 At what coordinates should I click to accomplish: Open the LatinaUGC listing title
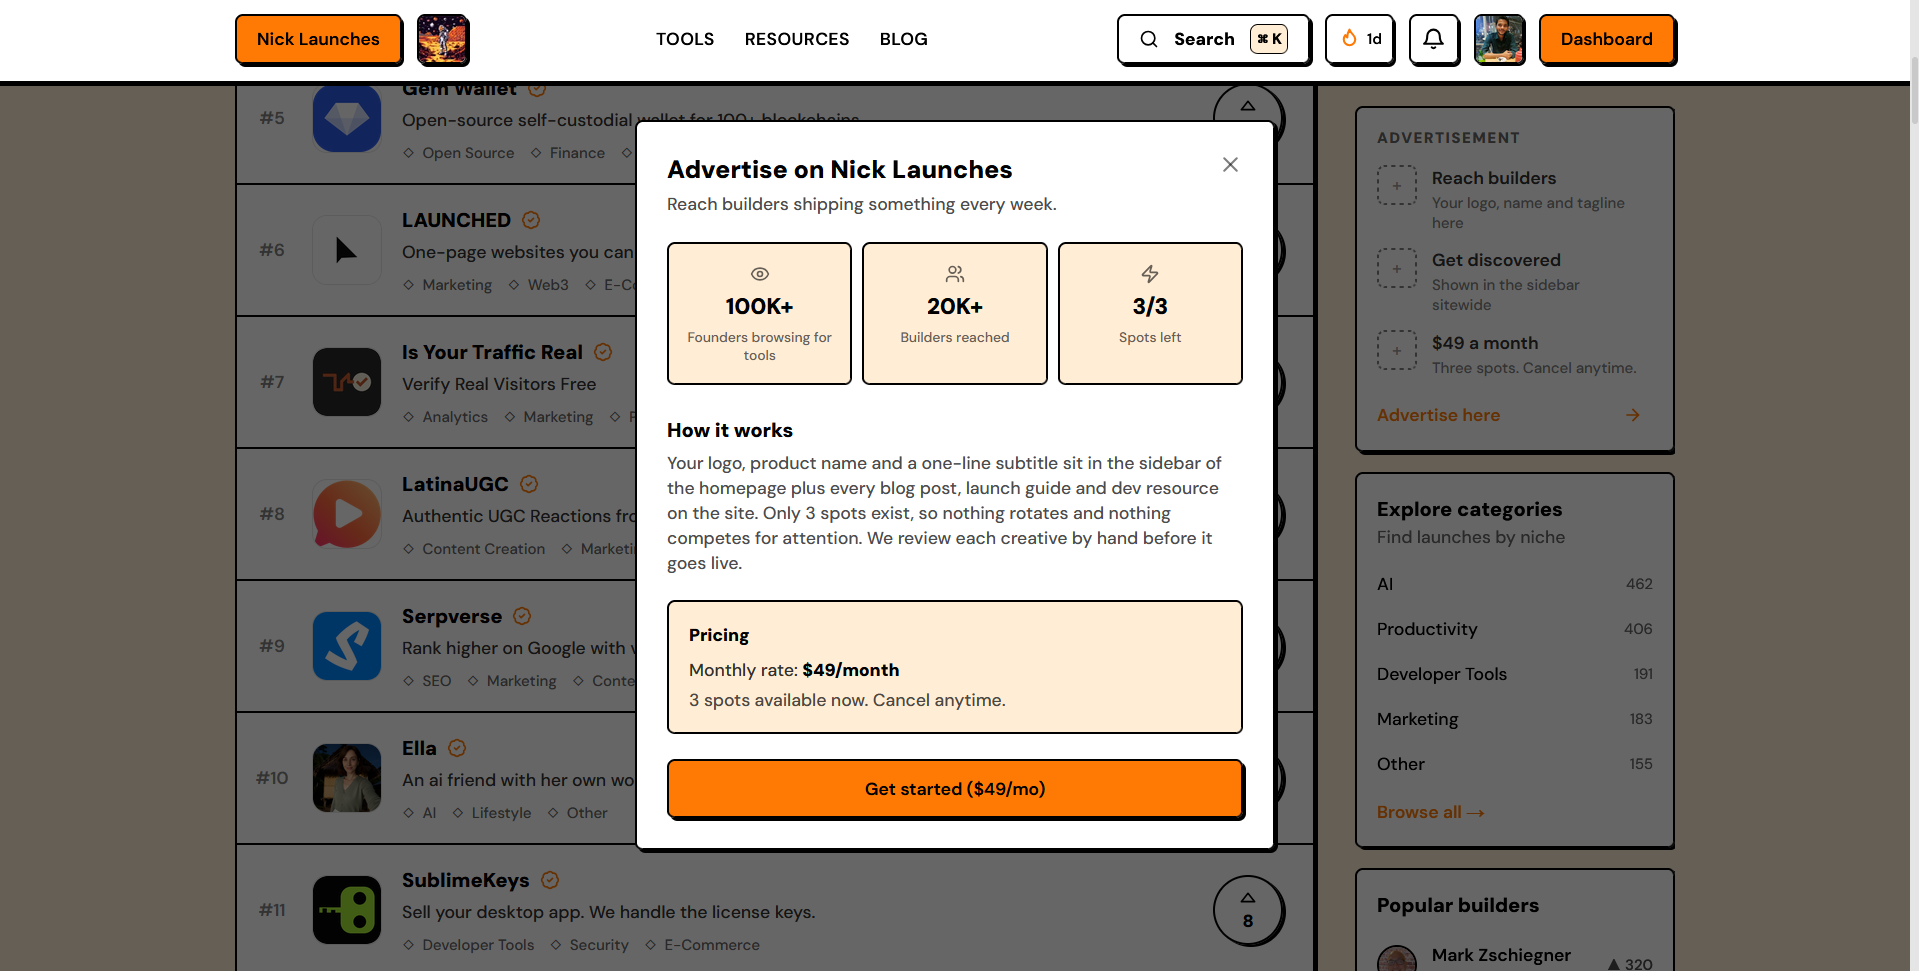pyautogui.click(x=455, y=484)
